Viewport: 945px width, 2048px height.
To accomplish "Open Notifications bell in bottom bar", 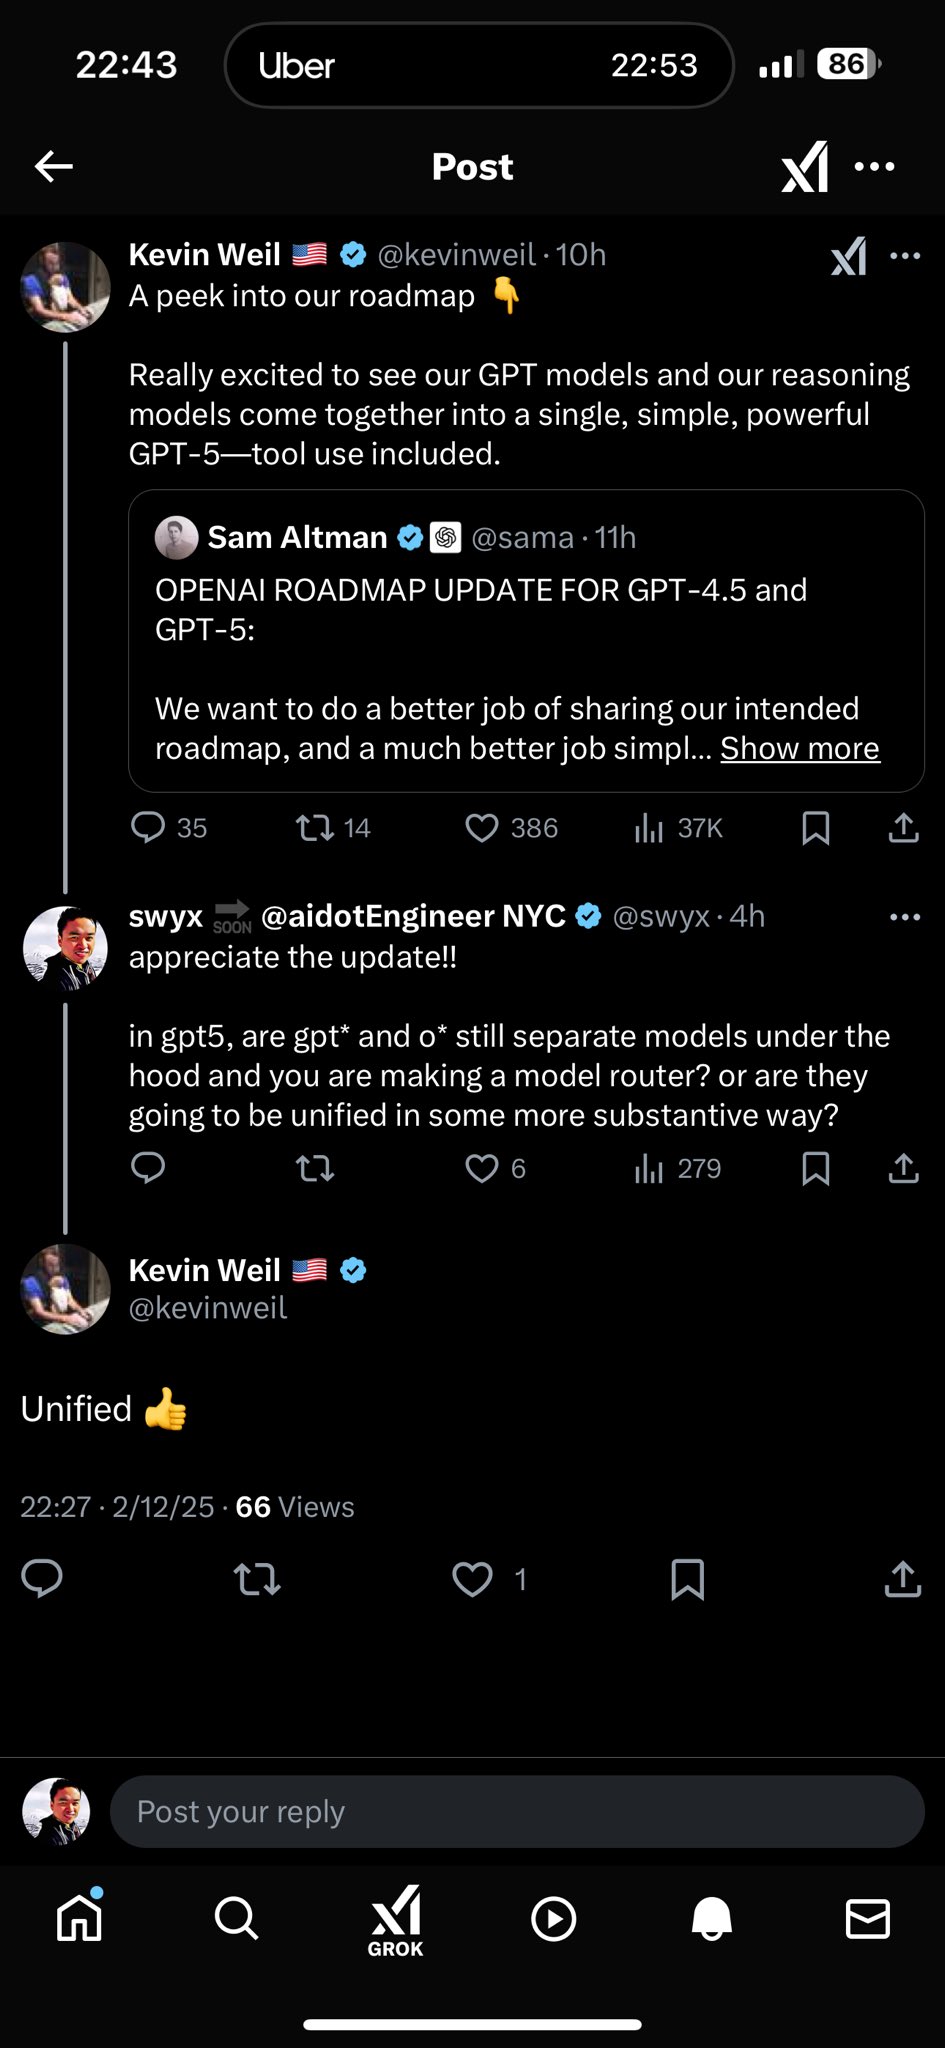I will click(712, 1918).
